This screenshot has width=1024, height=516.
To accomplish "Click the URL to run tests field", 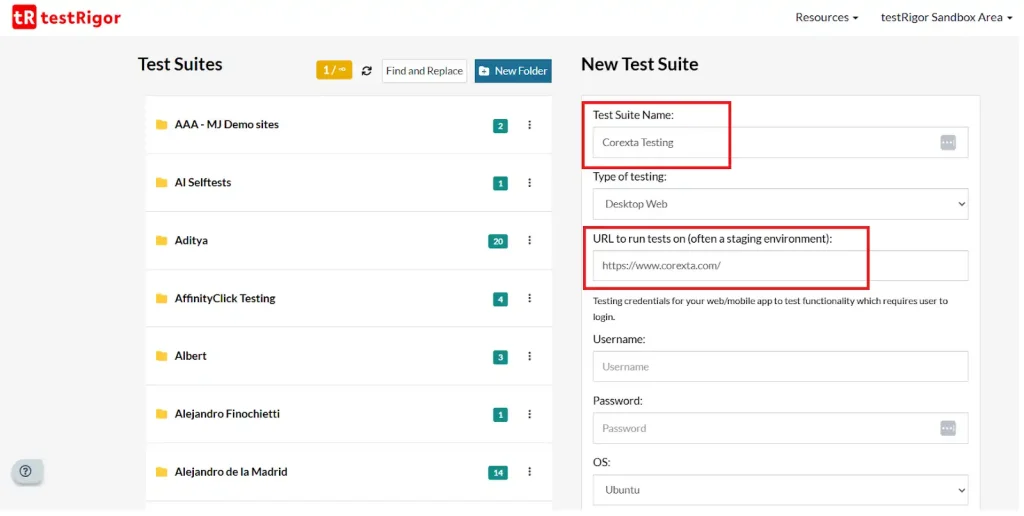I will 780,266.
